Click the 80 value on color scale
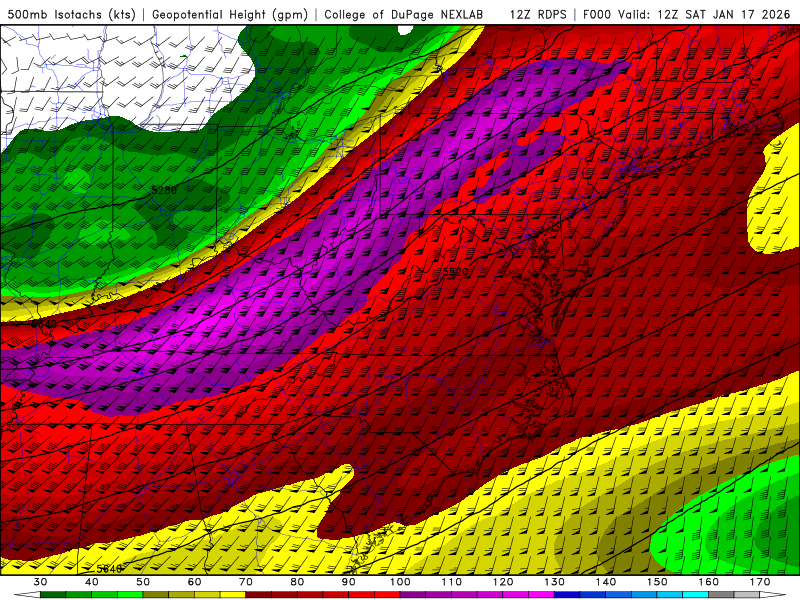The image size is (800, 600). (297, 582)
